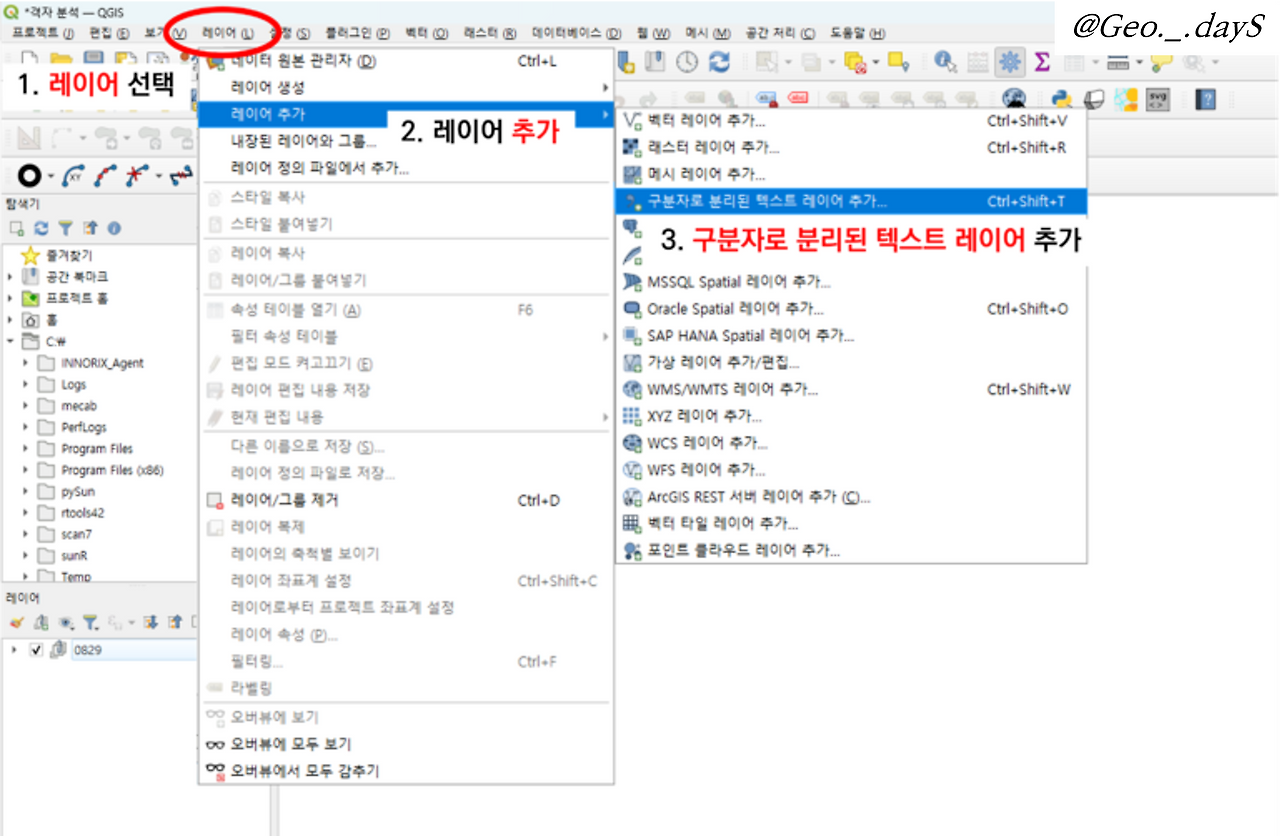Uncheck visibility of layer 0829
The image size is (1280, 836).
36,650
